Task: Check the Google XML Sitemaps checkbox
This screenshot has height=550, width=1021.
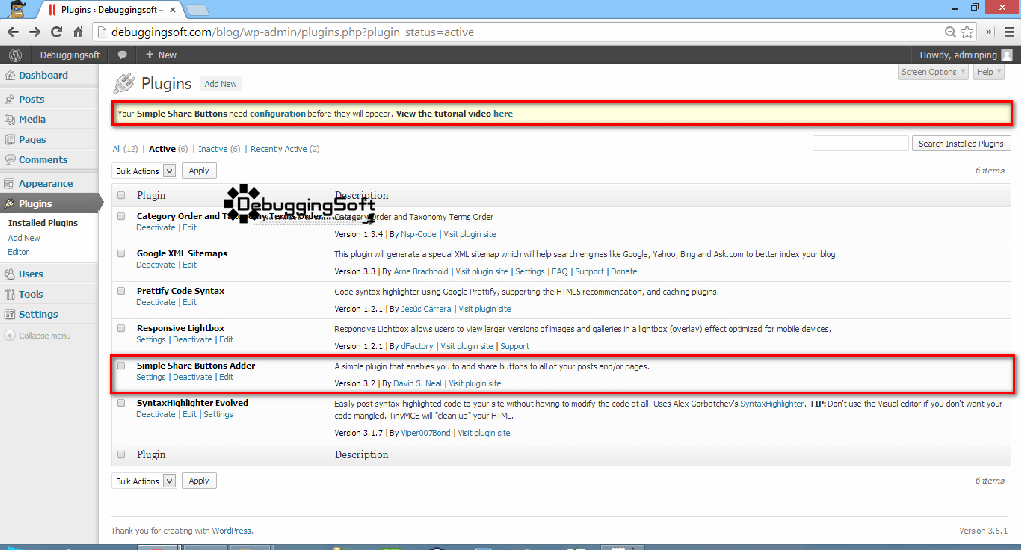Action: pyautogui.click(x=121, y=253)
